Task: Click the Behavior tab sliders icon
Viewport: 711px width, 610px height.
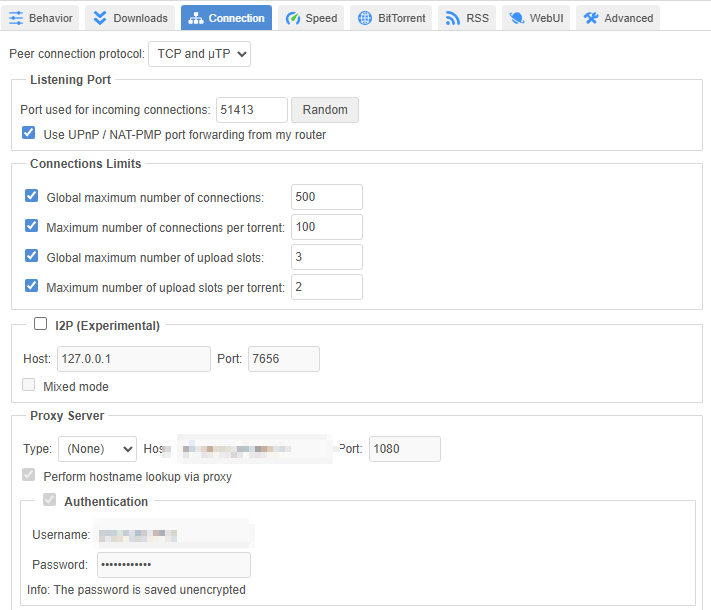Action: pyautogui.click(x=16, y=18)
